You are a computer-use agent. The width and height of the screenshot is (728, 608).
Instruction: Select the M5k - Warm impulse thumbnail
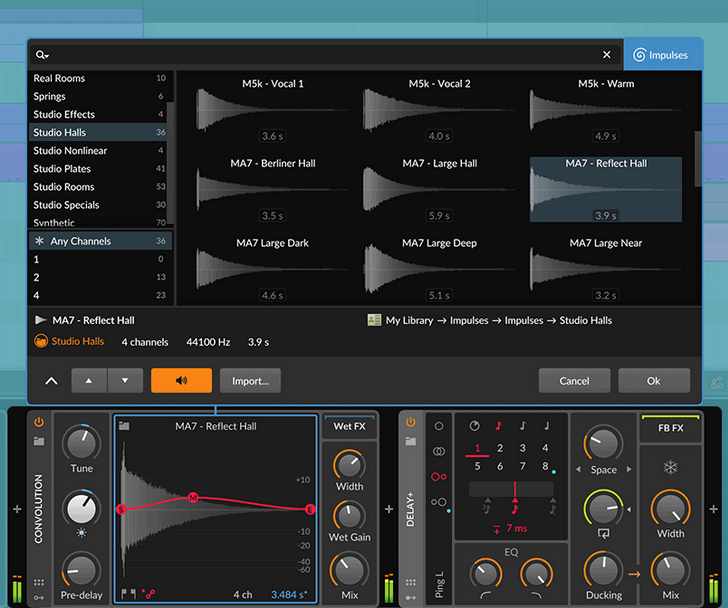(606, 110)
